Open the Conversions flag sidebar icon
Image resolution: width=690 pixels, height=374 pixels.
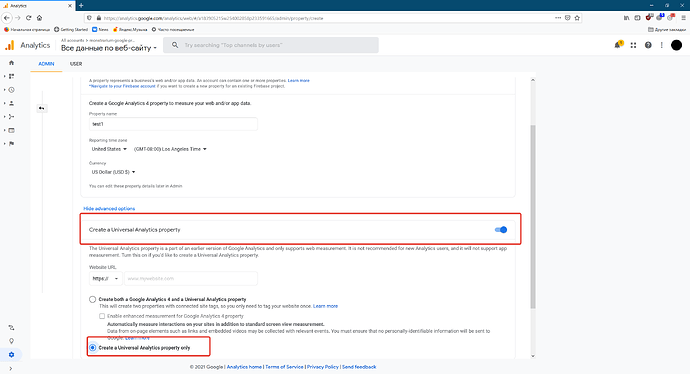point(11,143)
